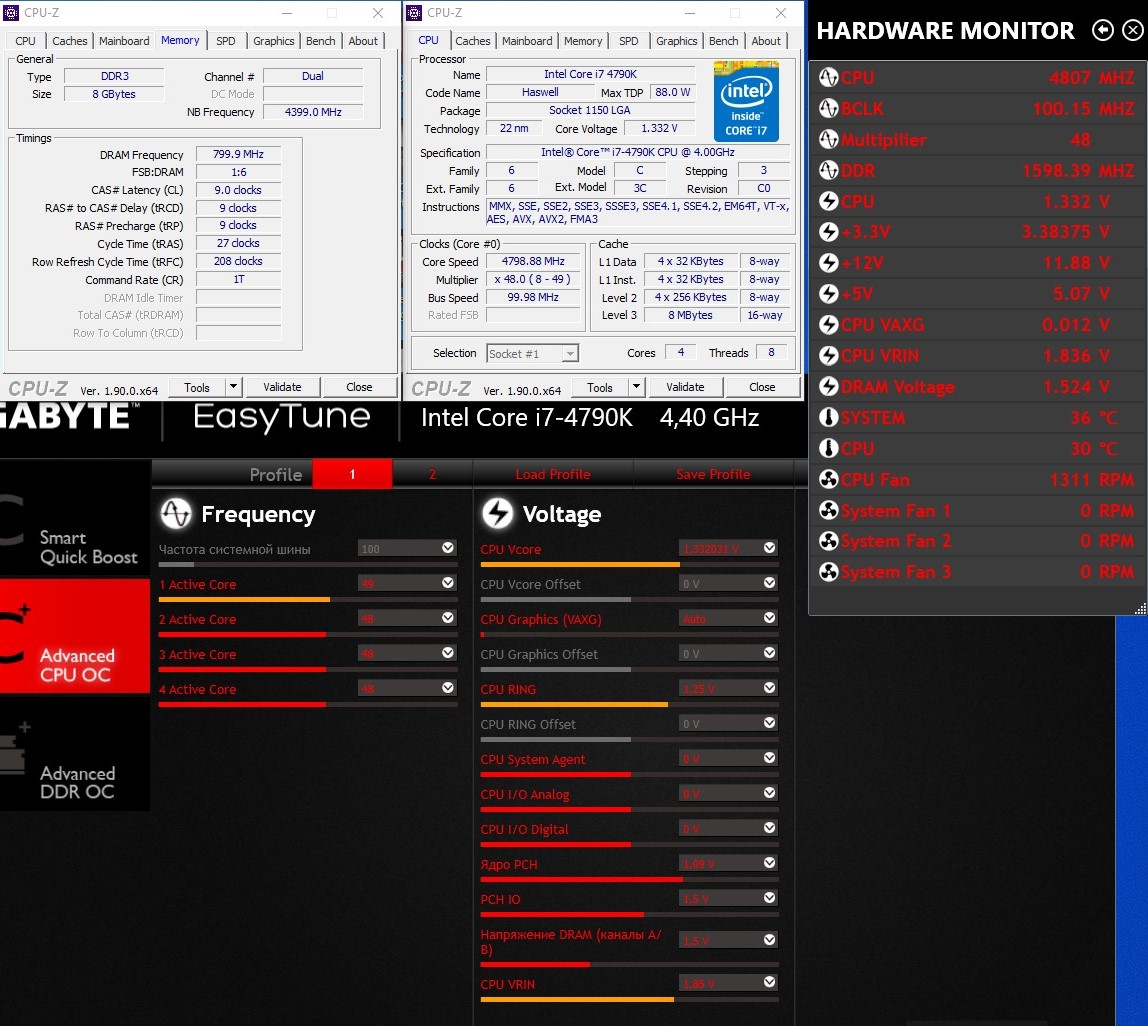The width and height of the screenshot is (1148, 1026).
Task: Expand the PCH IO voltage dropdown
Action: (x=769, y=898)
